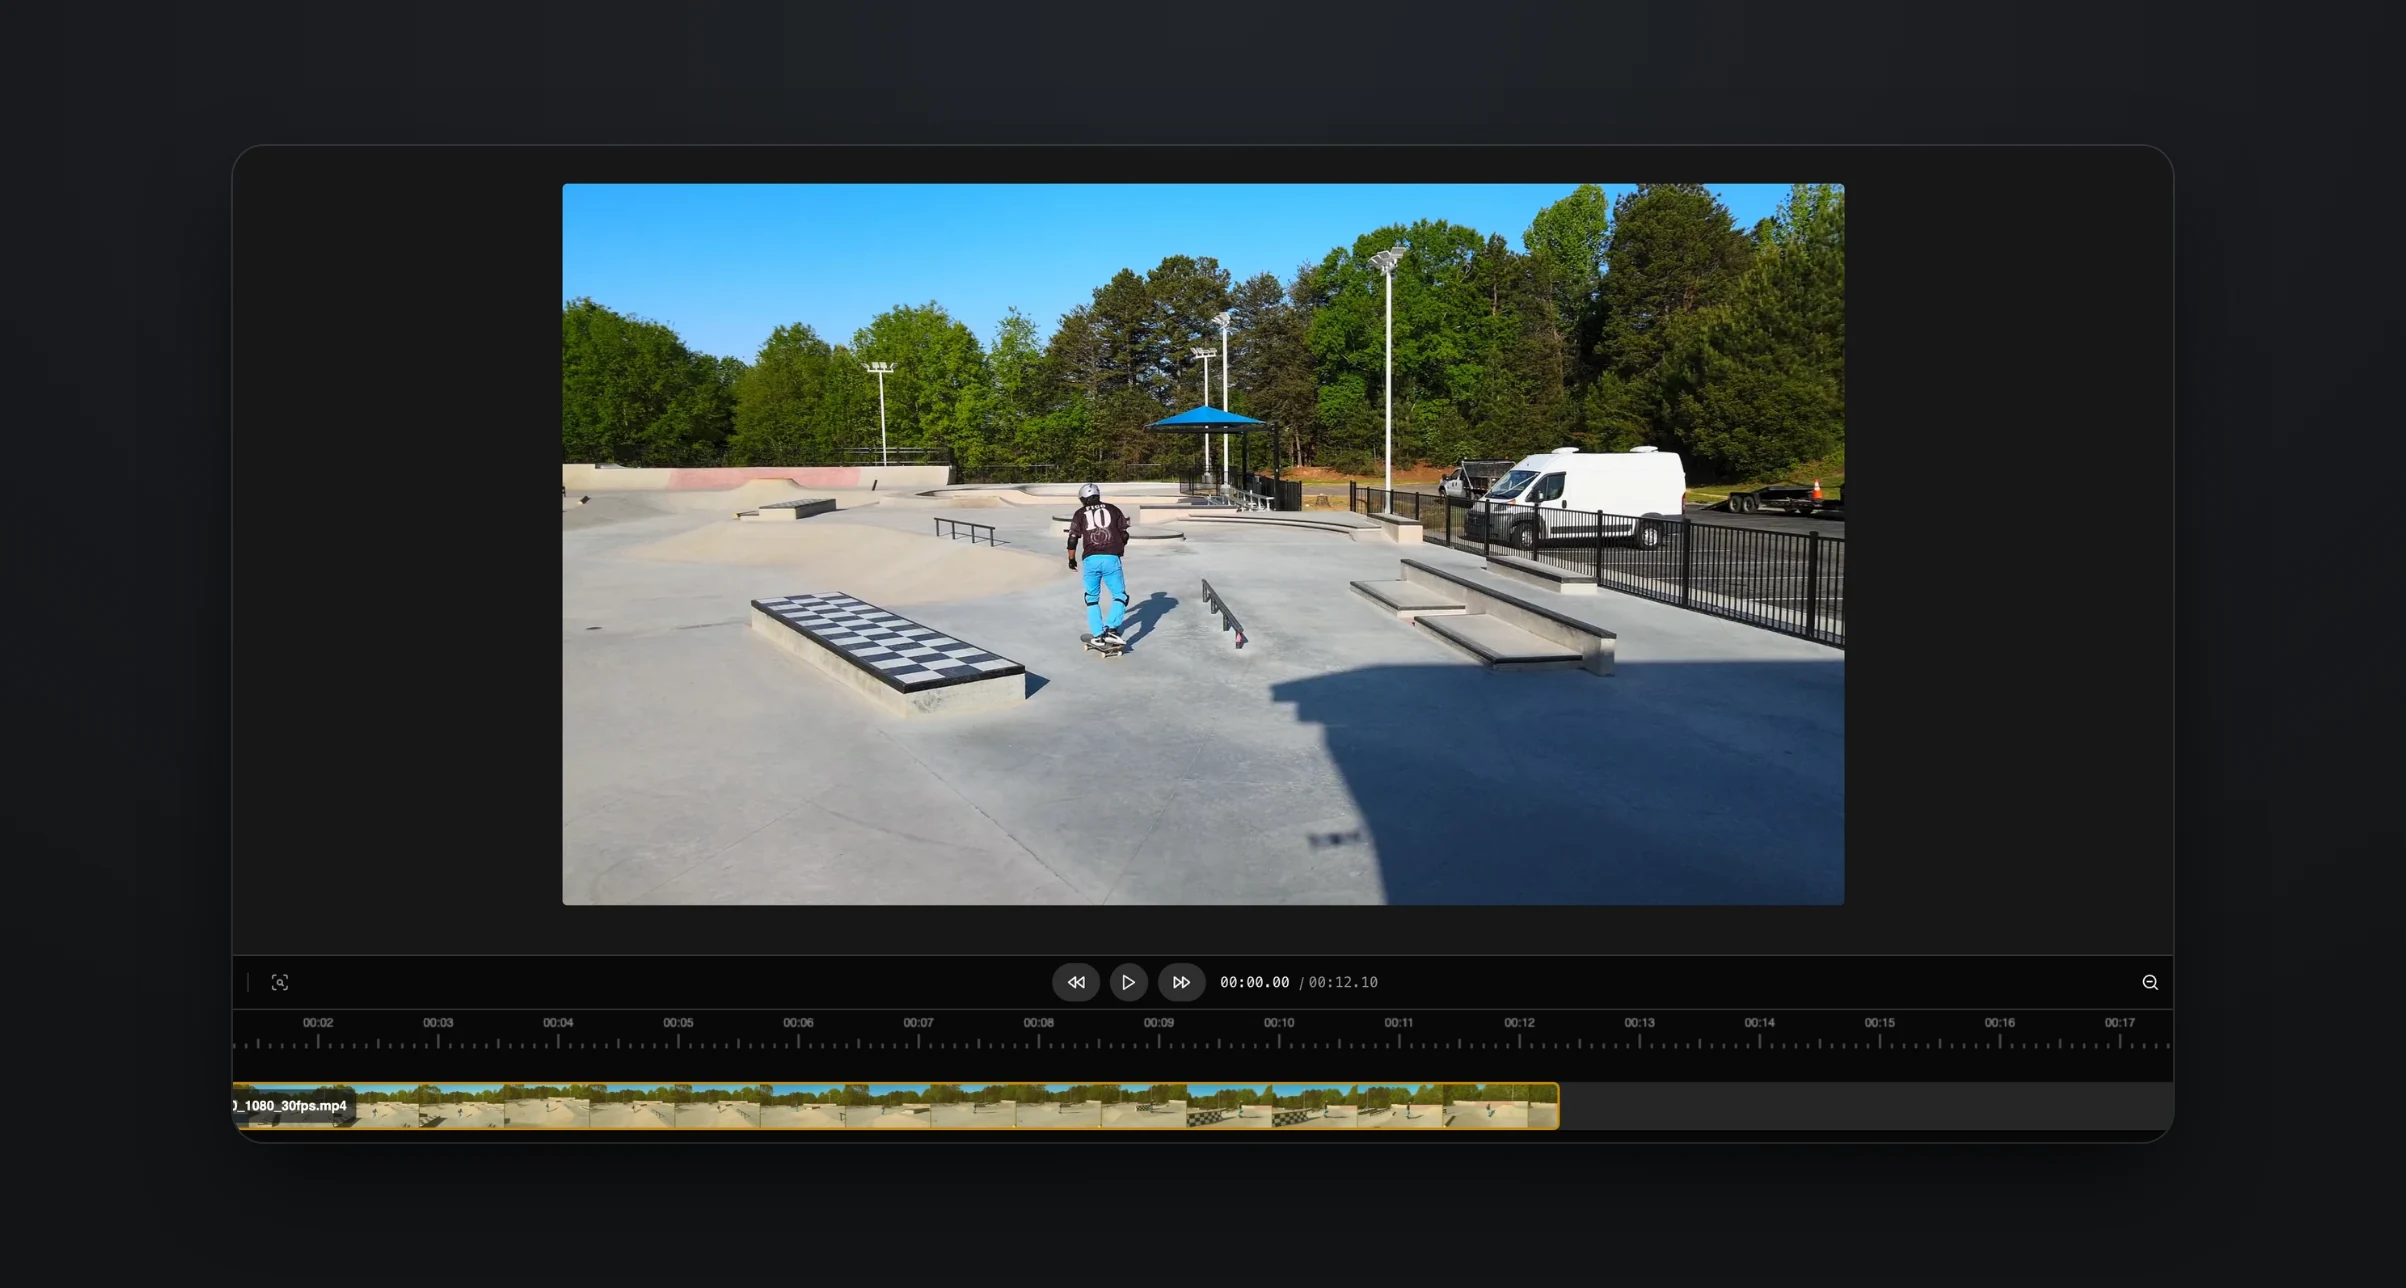Click the total duration 00:12.10 text
The width and height of the screenshot is (2406, 1288).
[x=1343, y=982]
